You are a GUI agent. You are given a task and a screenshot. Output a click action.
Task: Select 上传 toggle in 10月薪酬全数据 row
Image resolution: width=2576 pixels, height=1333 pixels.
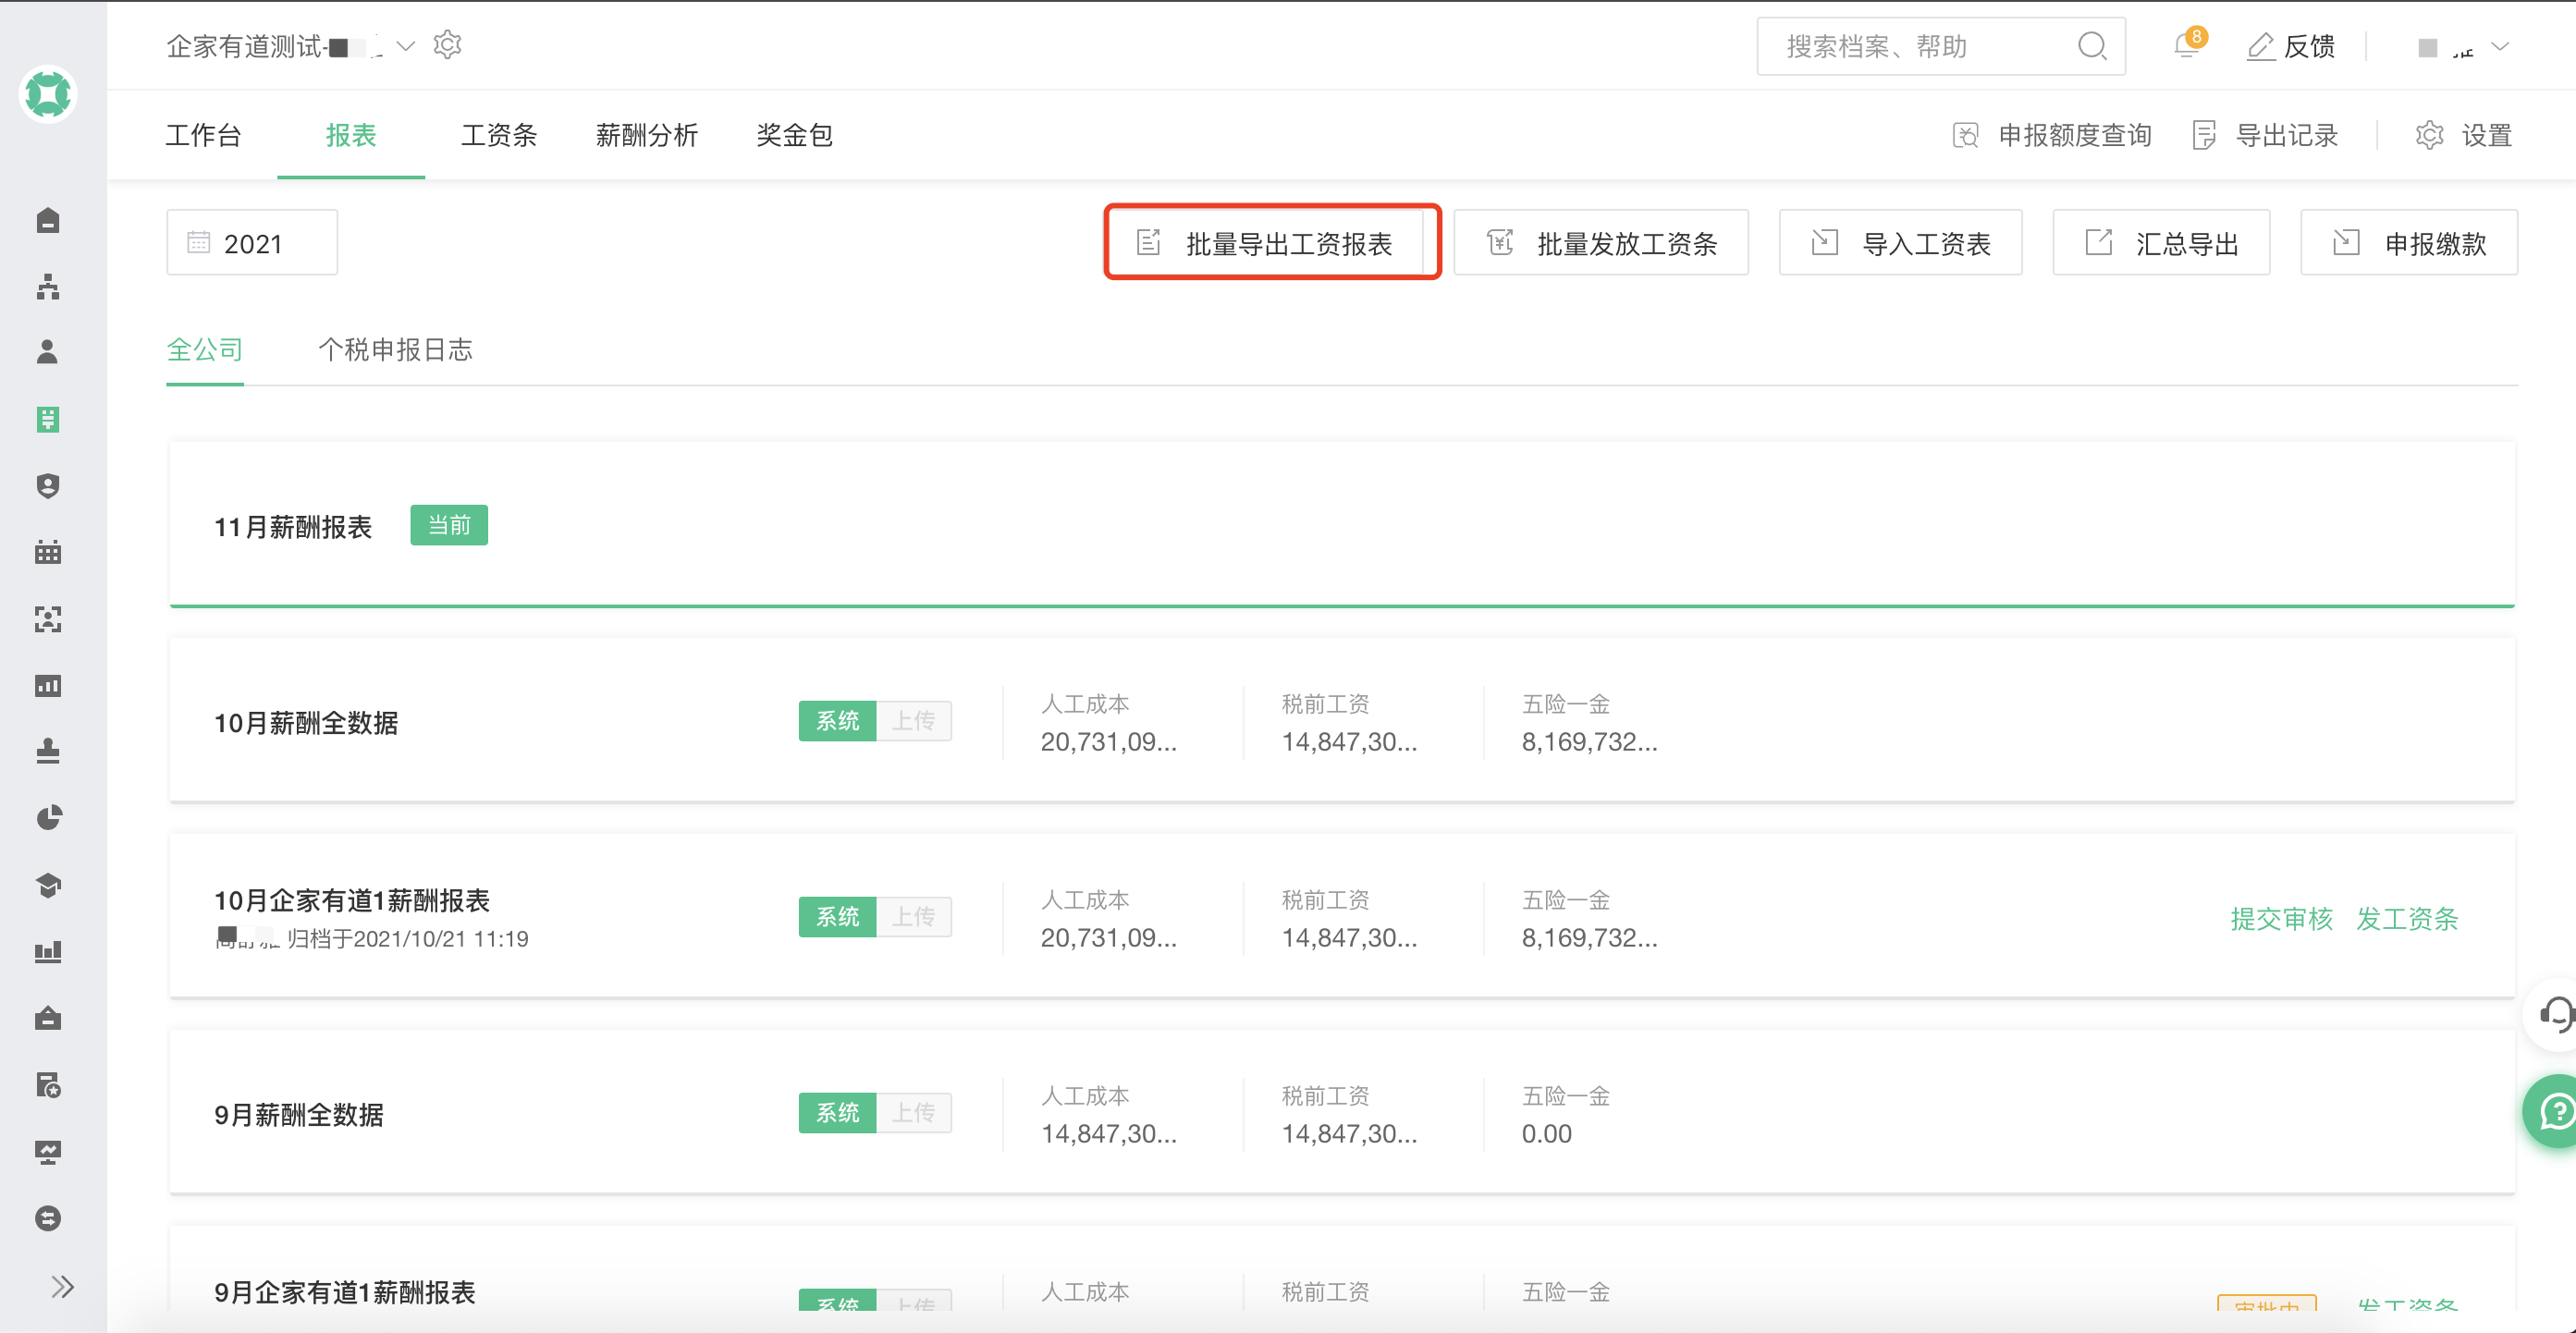tap(914, 721)
